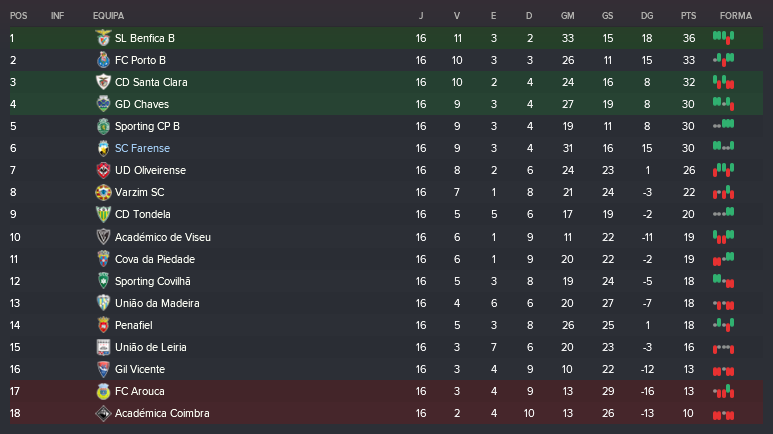Click the Varzim SC crest icon

[x=102, y=192]
